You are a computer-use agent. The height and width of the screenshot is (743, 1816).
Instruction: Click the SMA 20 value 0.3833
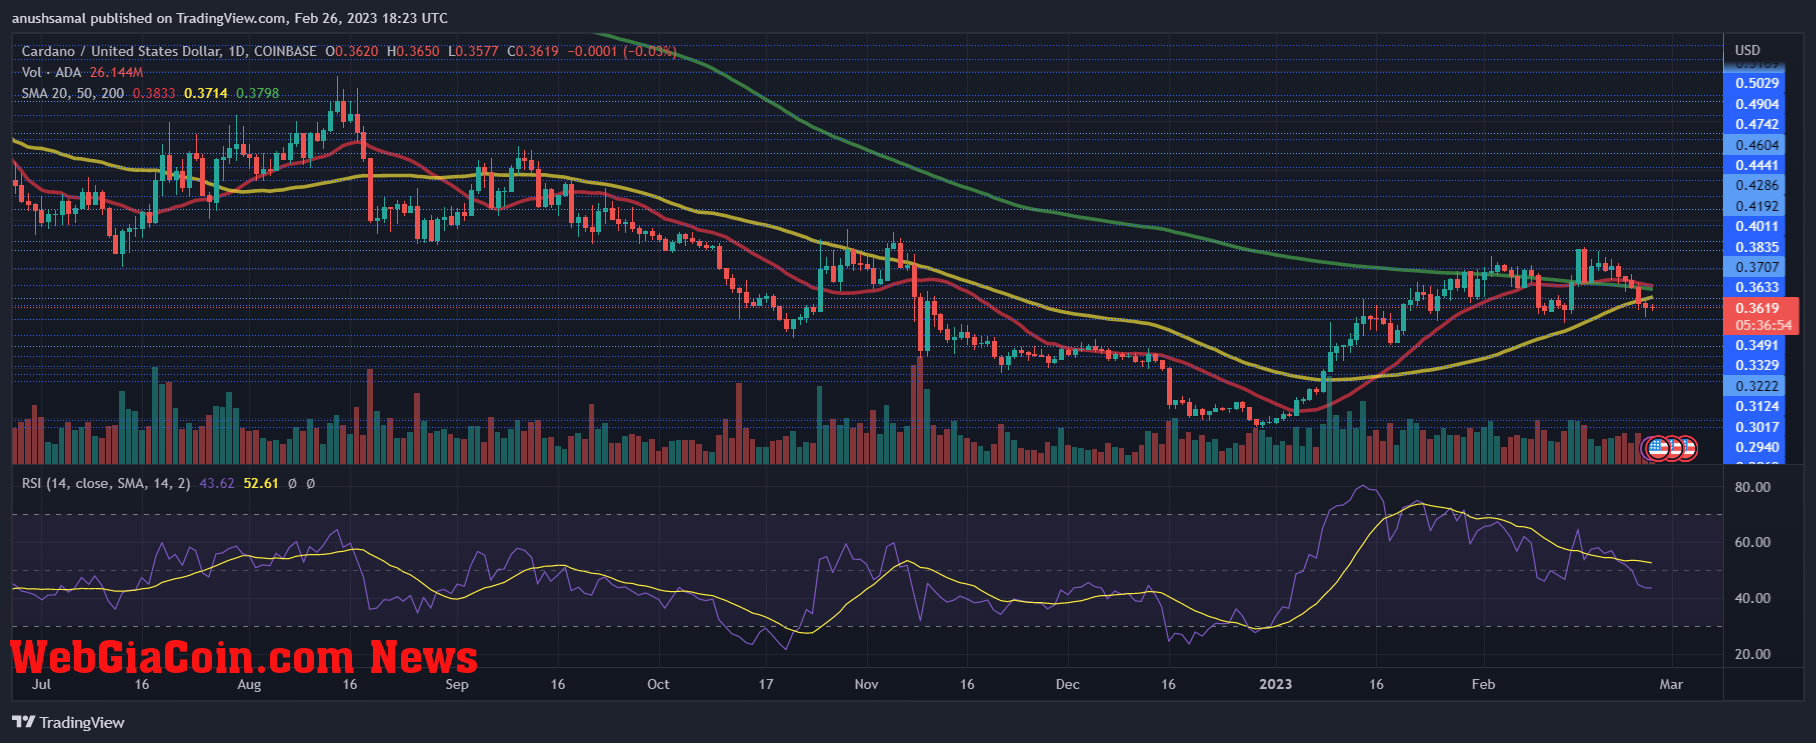[x=154, y=93]
